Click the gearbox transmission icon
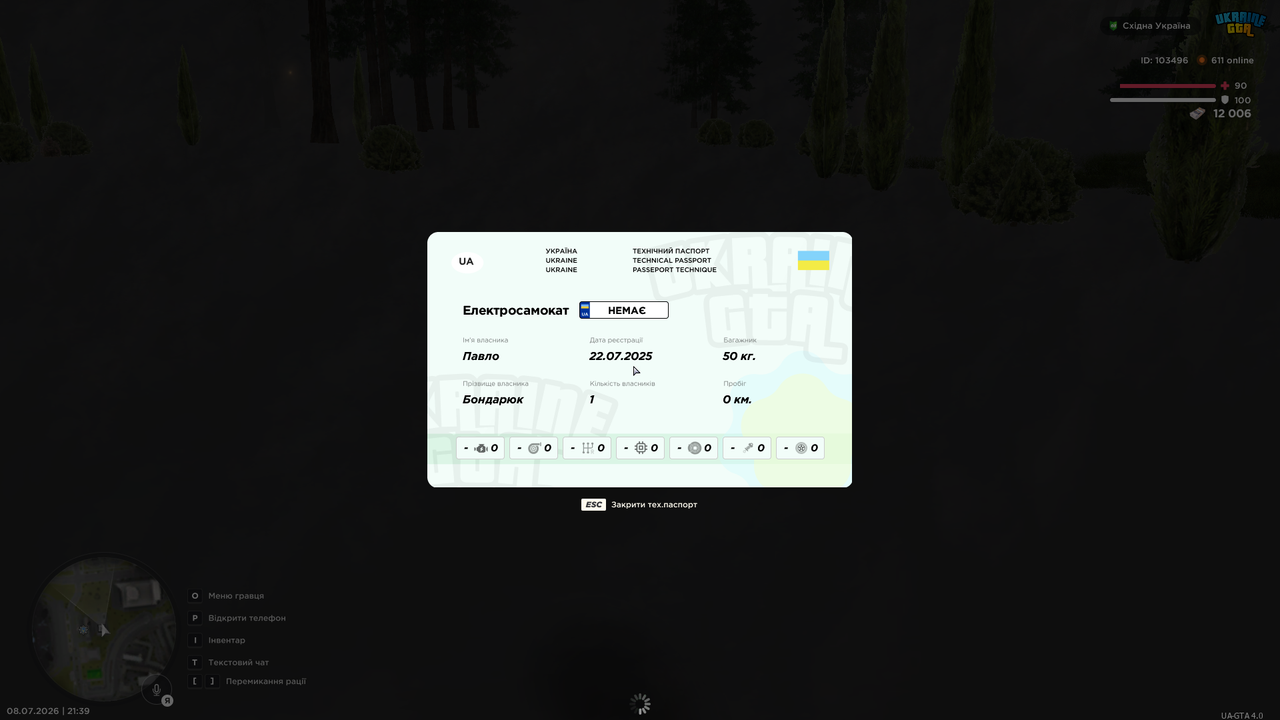1280x720 pixels. coord(588,448)
